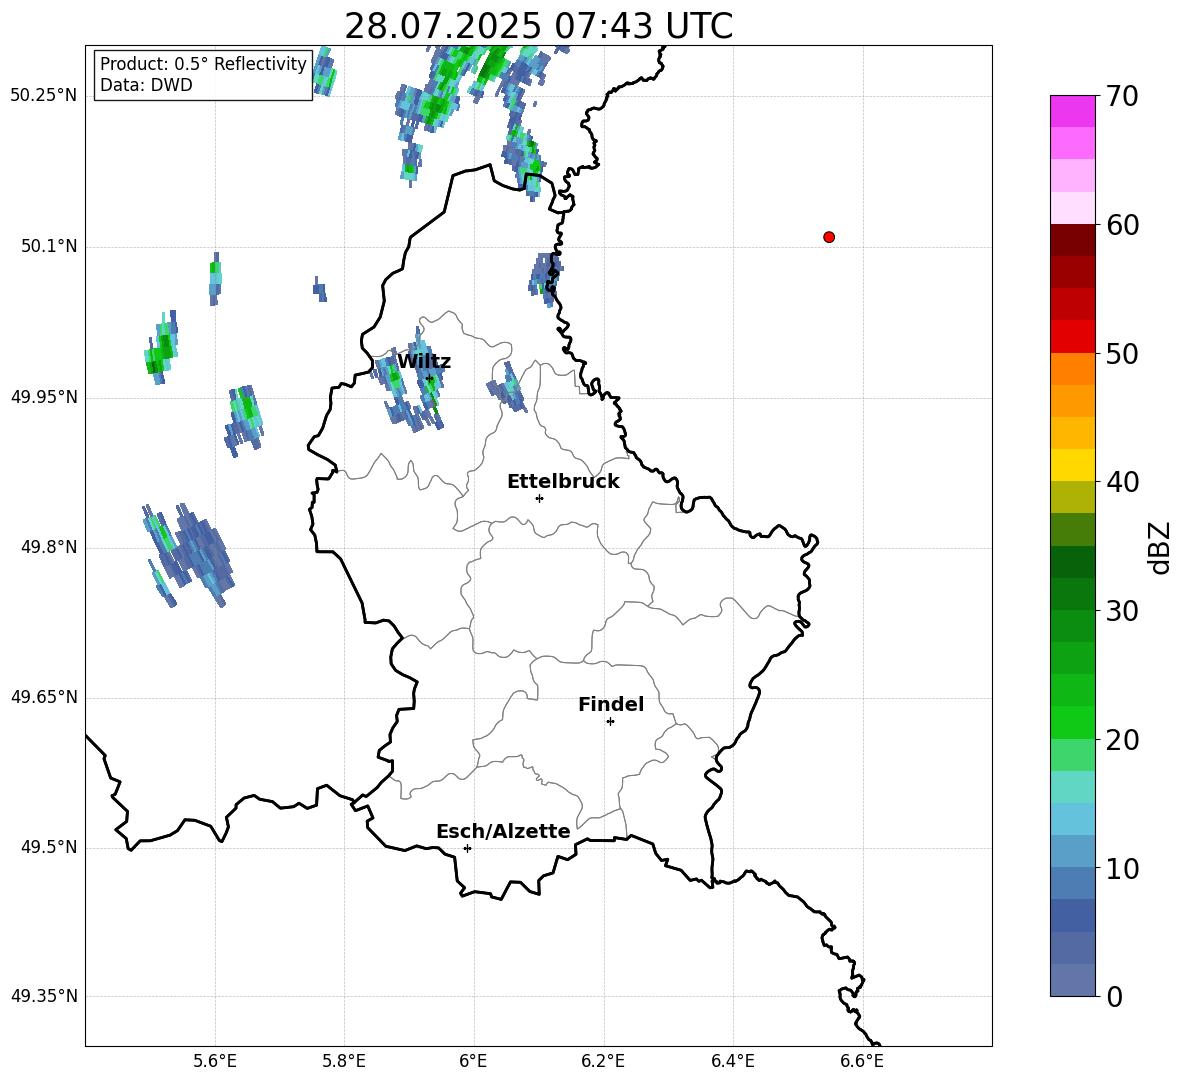Click the 50 tick on colorbar
This screenshot has width=1184, height=1081.
coord(1122,353)
